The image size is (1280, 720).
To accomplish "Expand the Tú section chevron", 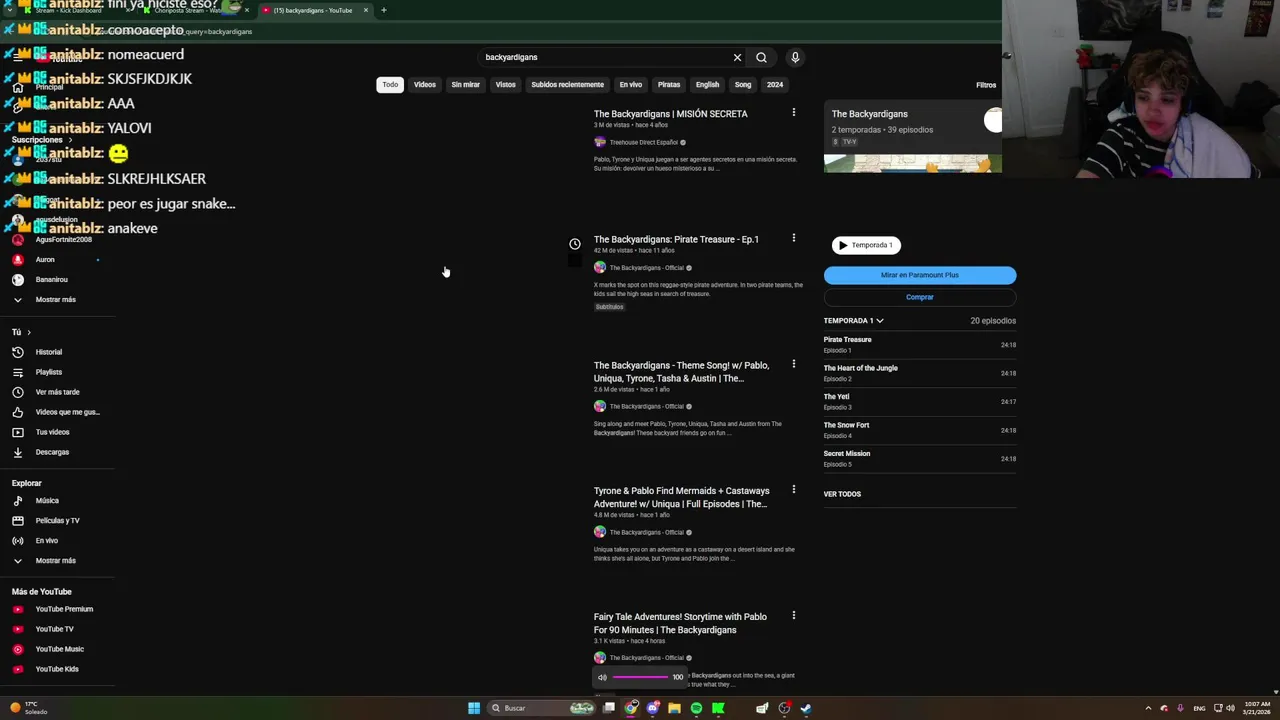I will click(x=29, y=332).
